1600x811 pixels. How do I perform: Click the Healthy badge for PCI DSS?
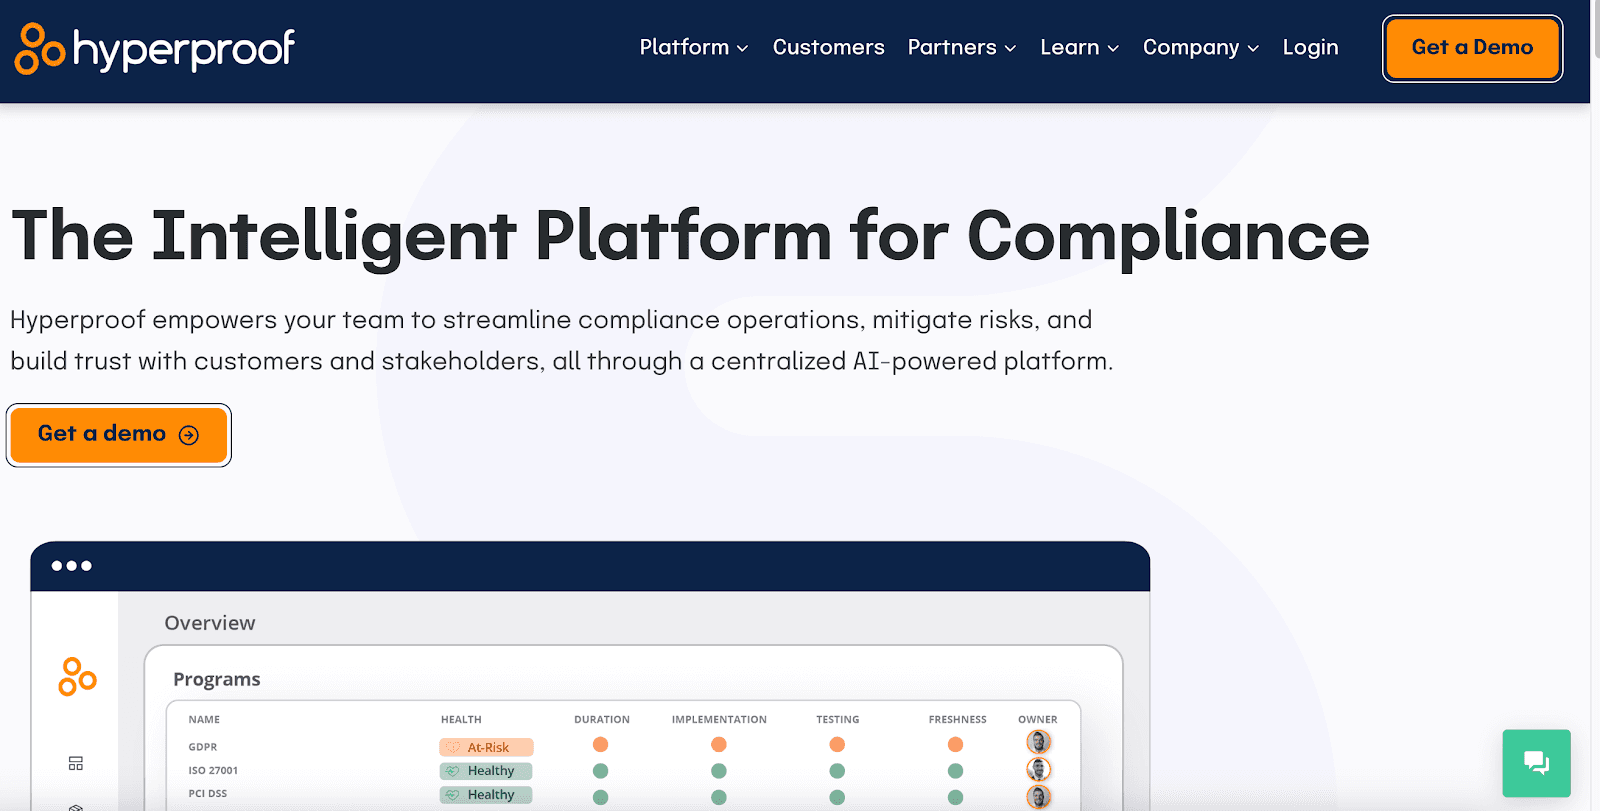coord(486,795)
